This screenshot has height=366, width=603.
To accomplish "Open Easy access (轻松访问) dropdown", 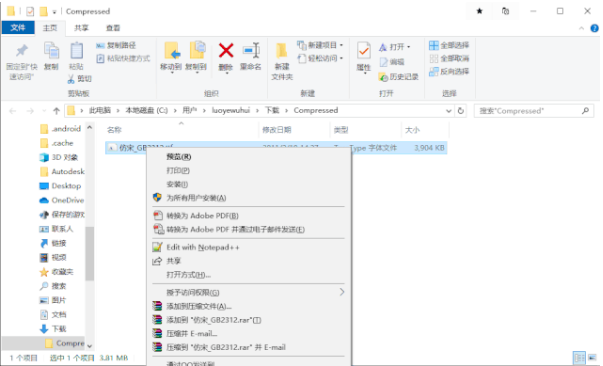I will click(320, 58).
